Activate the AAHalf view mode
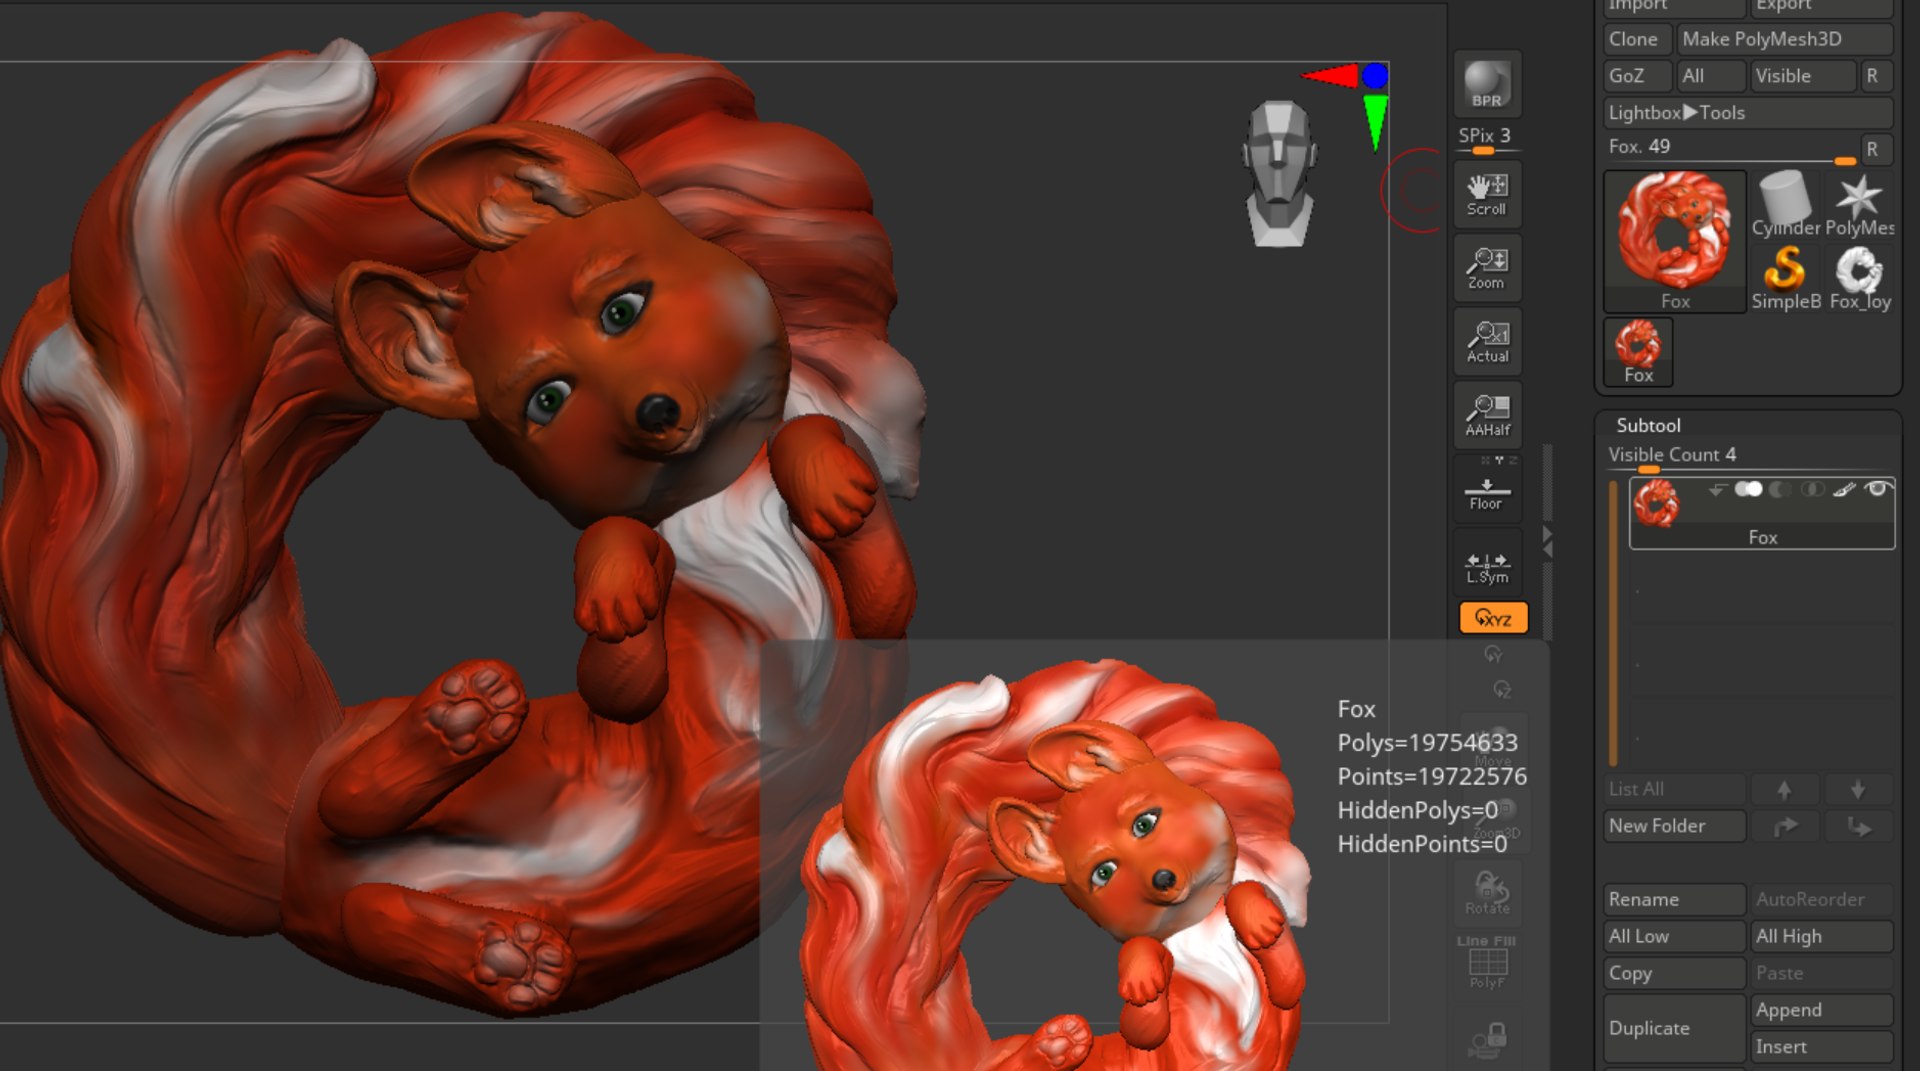 (x=1487, y=415)
